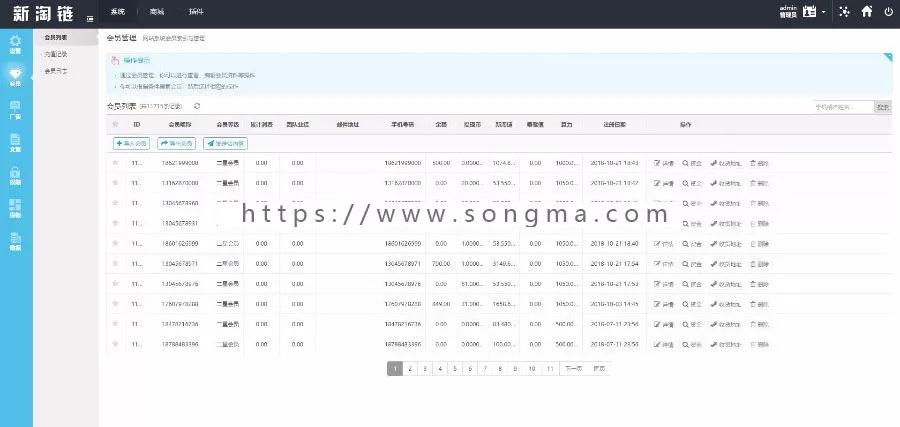Open the grid-squares section in left sidebar
The height and width of the screenshot is (427, 900).
click(x=15, y=208)
